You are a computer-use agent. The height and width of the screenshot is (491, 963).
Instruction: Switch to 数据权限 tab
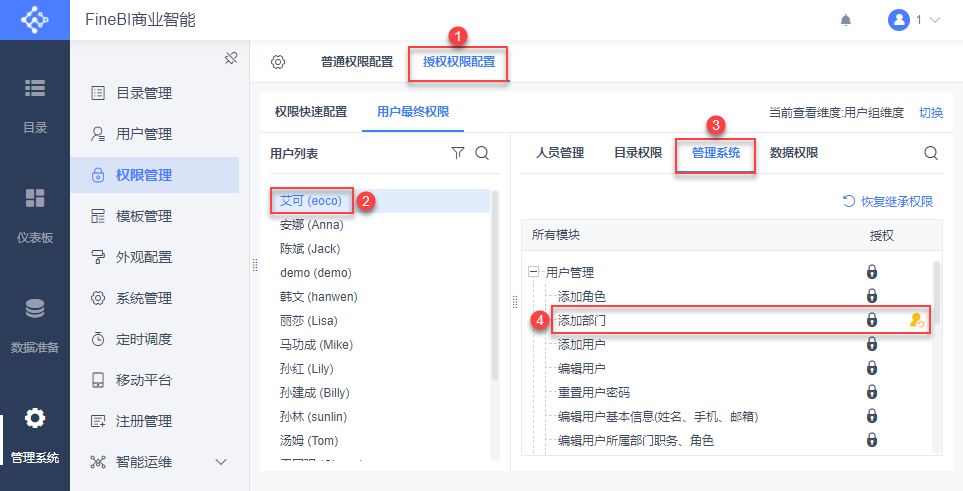pos(793,153)
